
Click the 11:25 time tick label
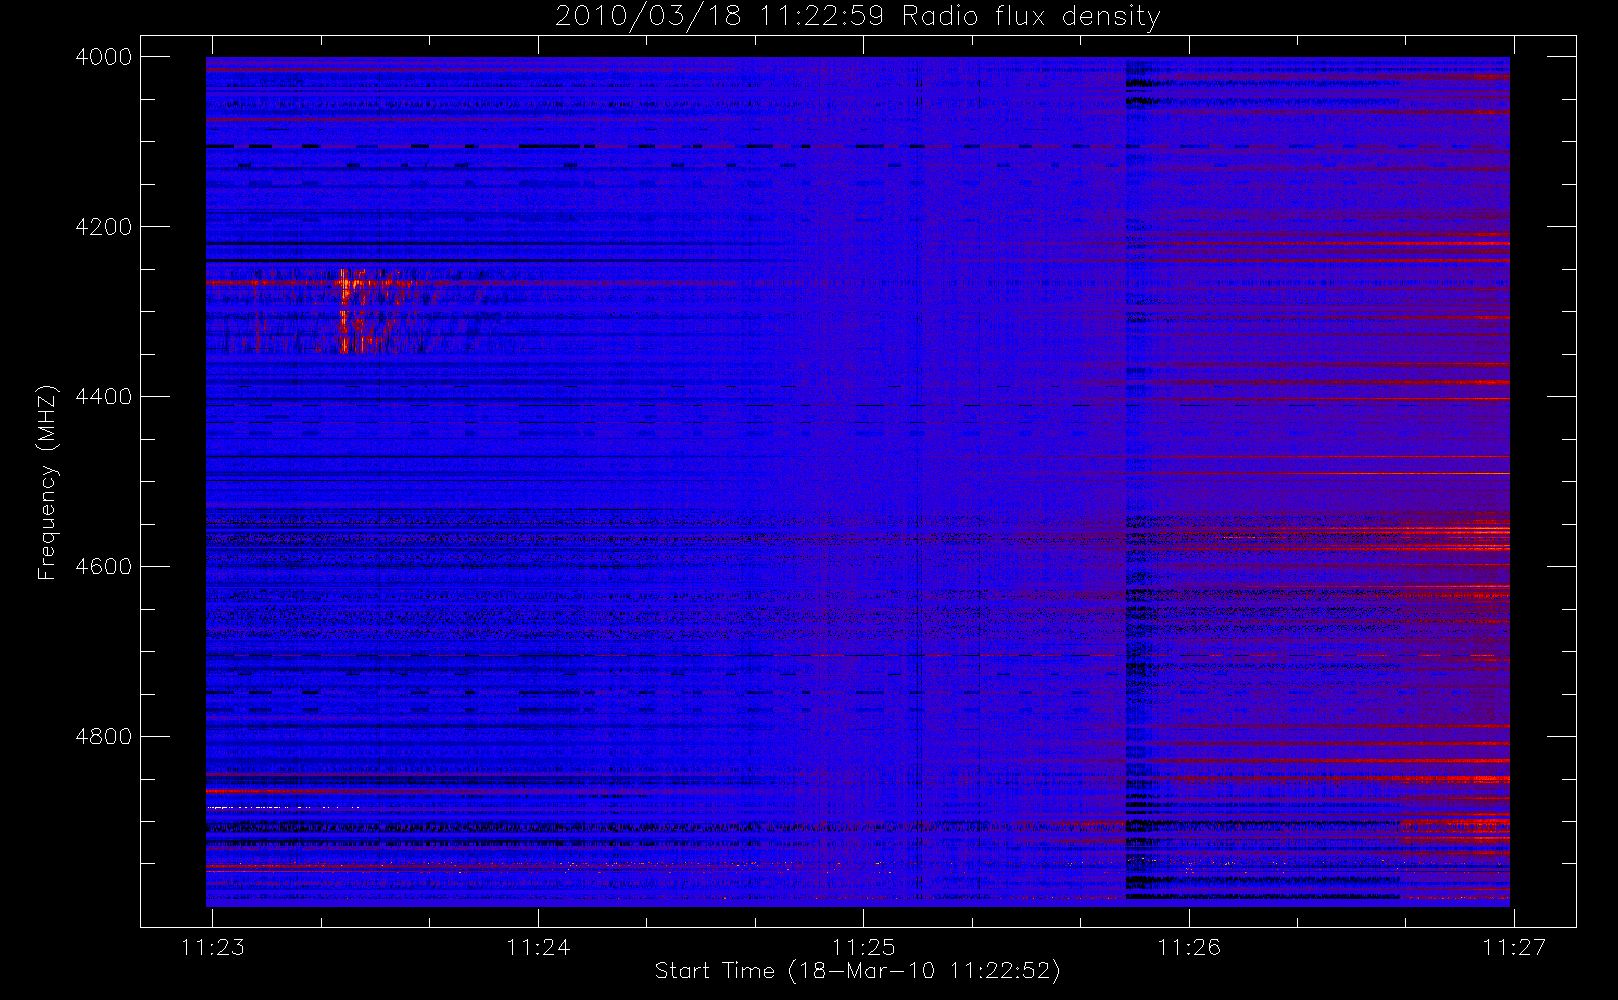[x=864, y=947]
